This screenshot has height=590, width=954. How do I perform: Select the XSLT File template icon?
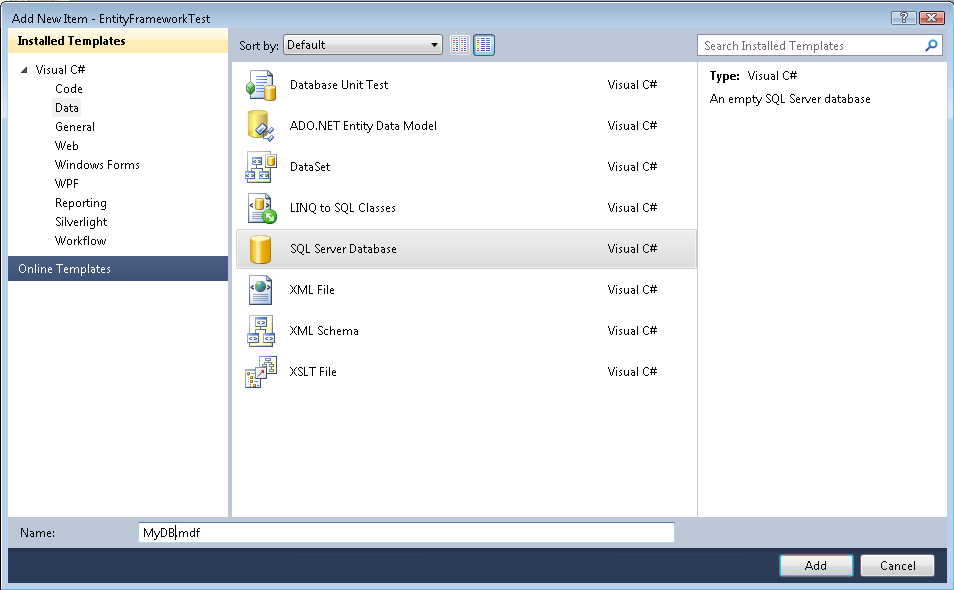pyautogui.click(x=260, y=372)
